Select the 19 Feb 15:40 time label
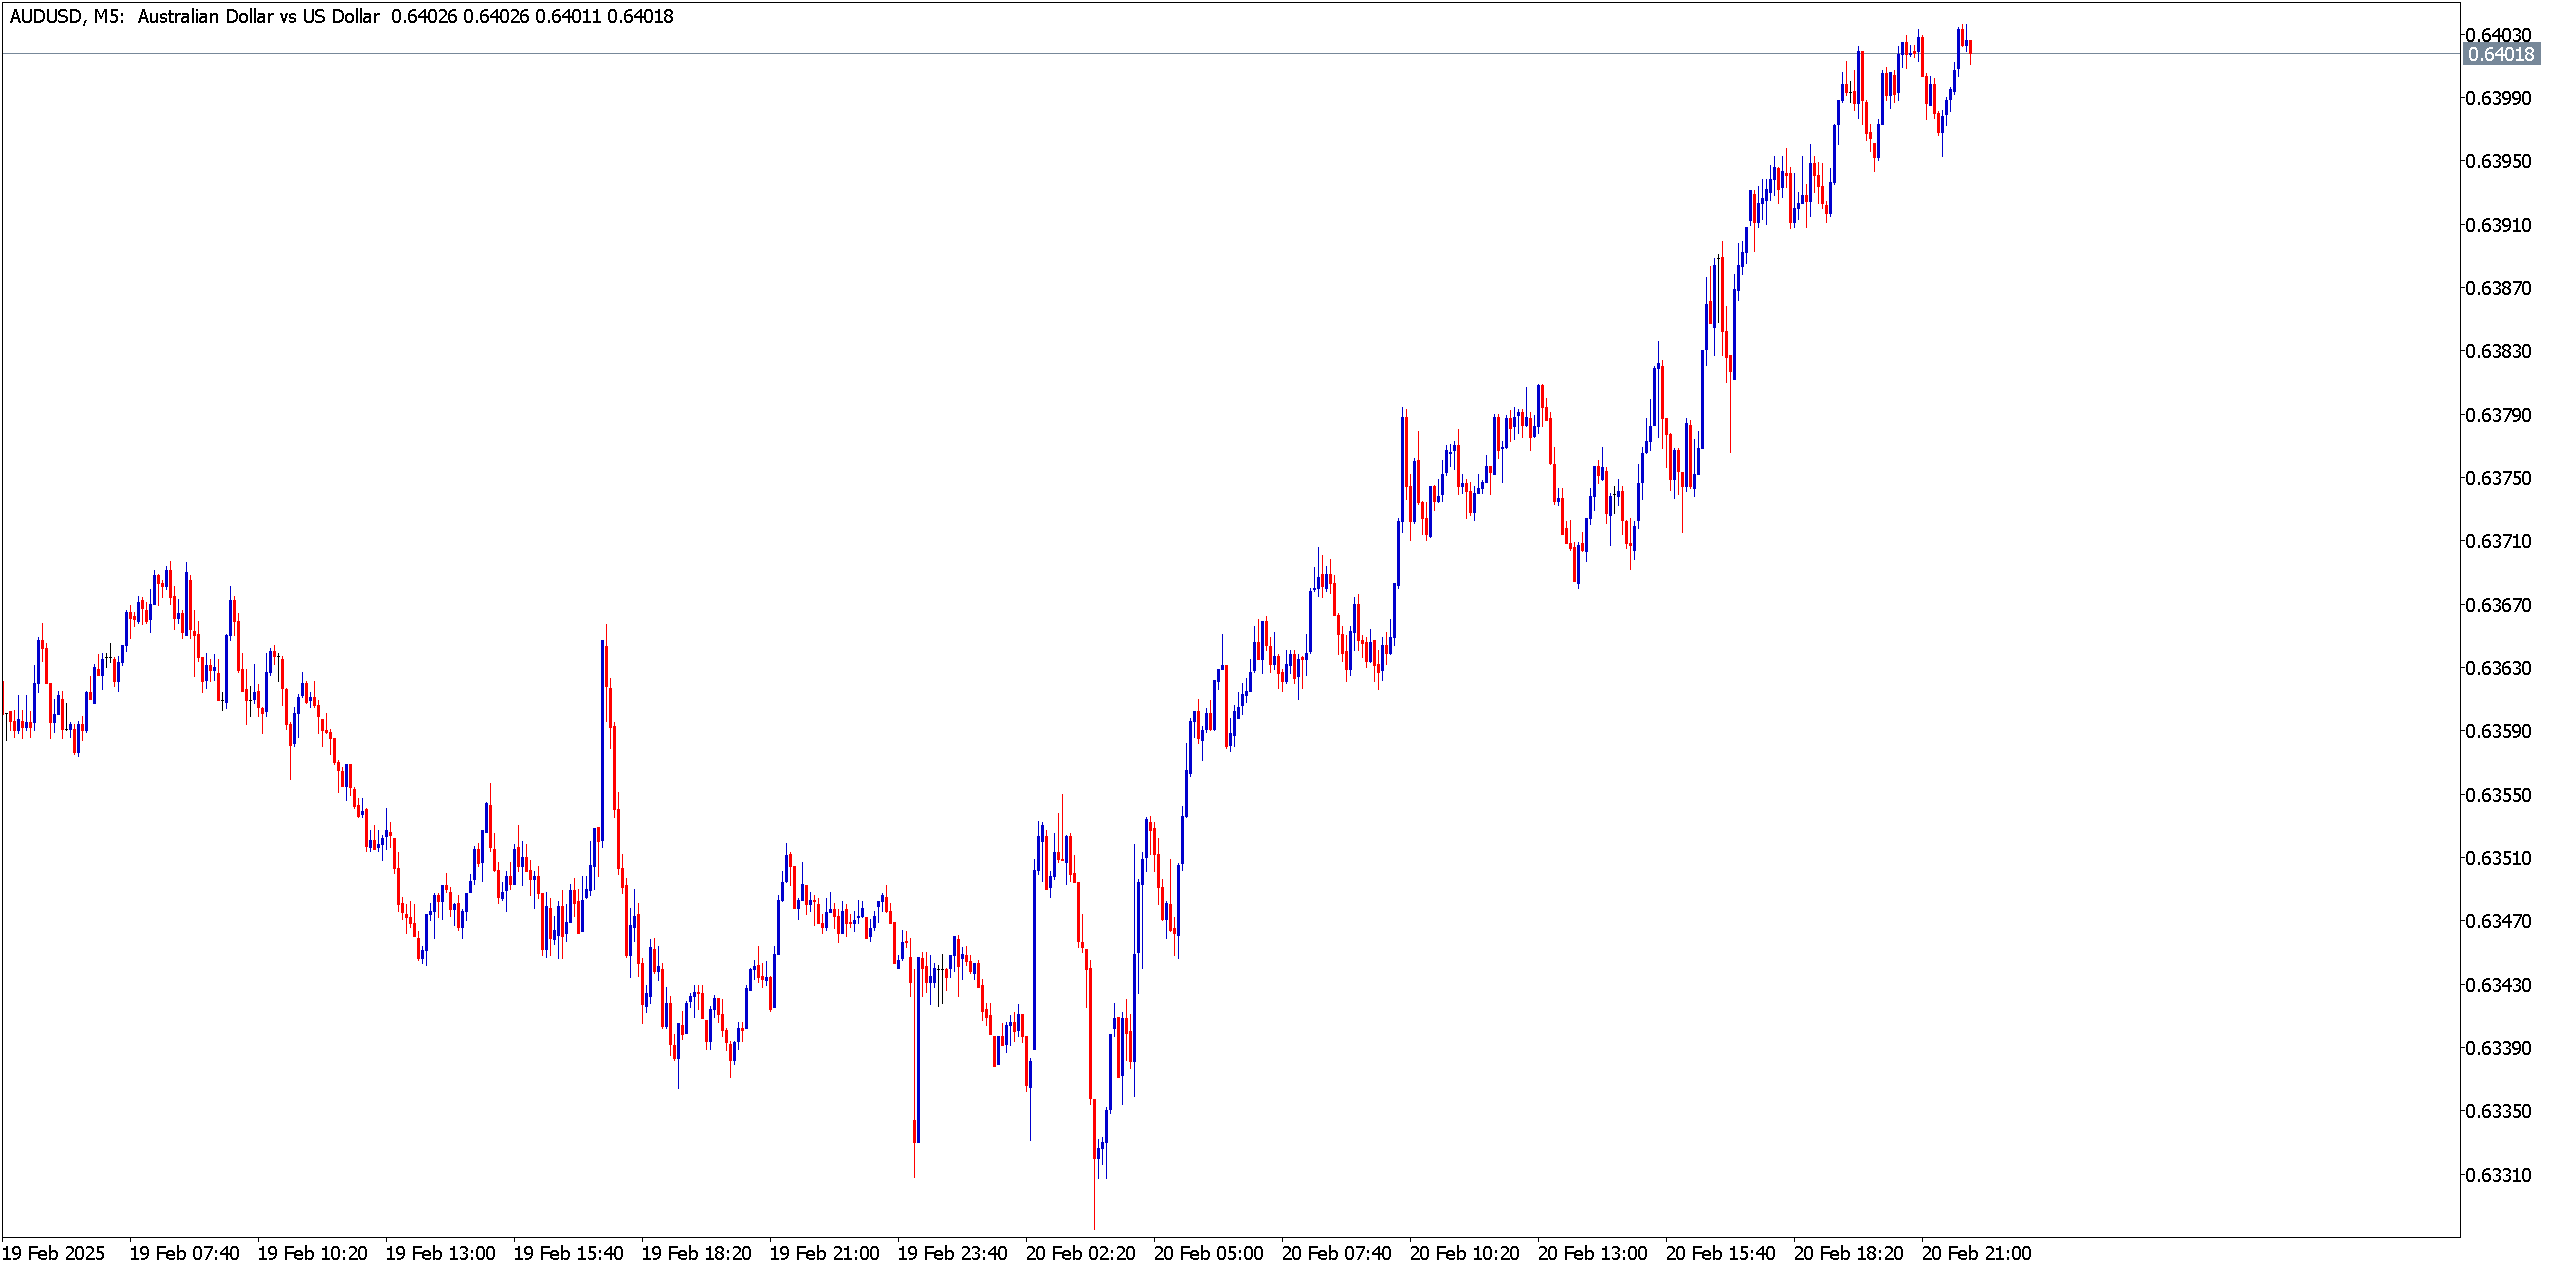Screen dimensions: 2556x1270 [568, 1253]
